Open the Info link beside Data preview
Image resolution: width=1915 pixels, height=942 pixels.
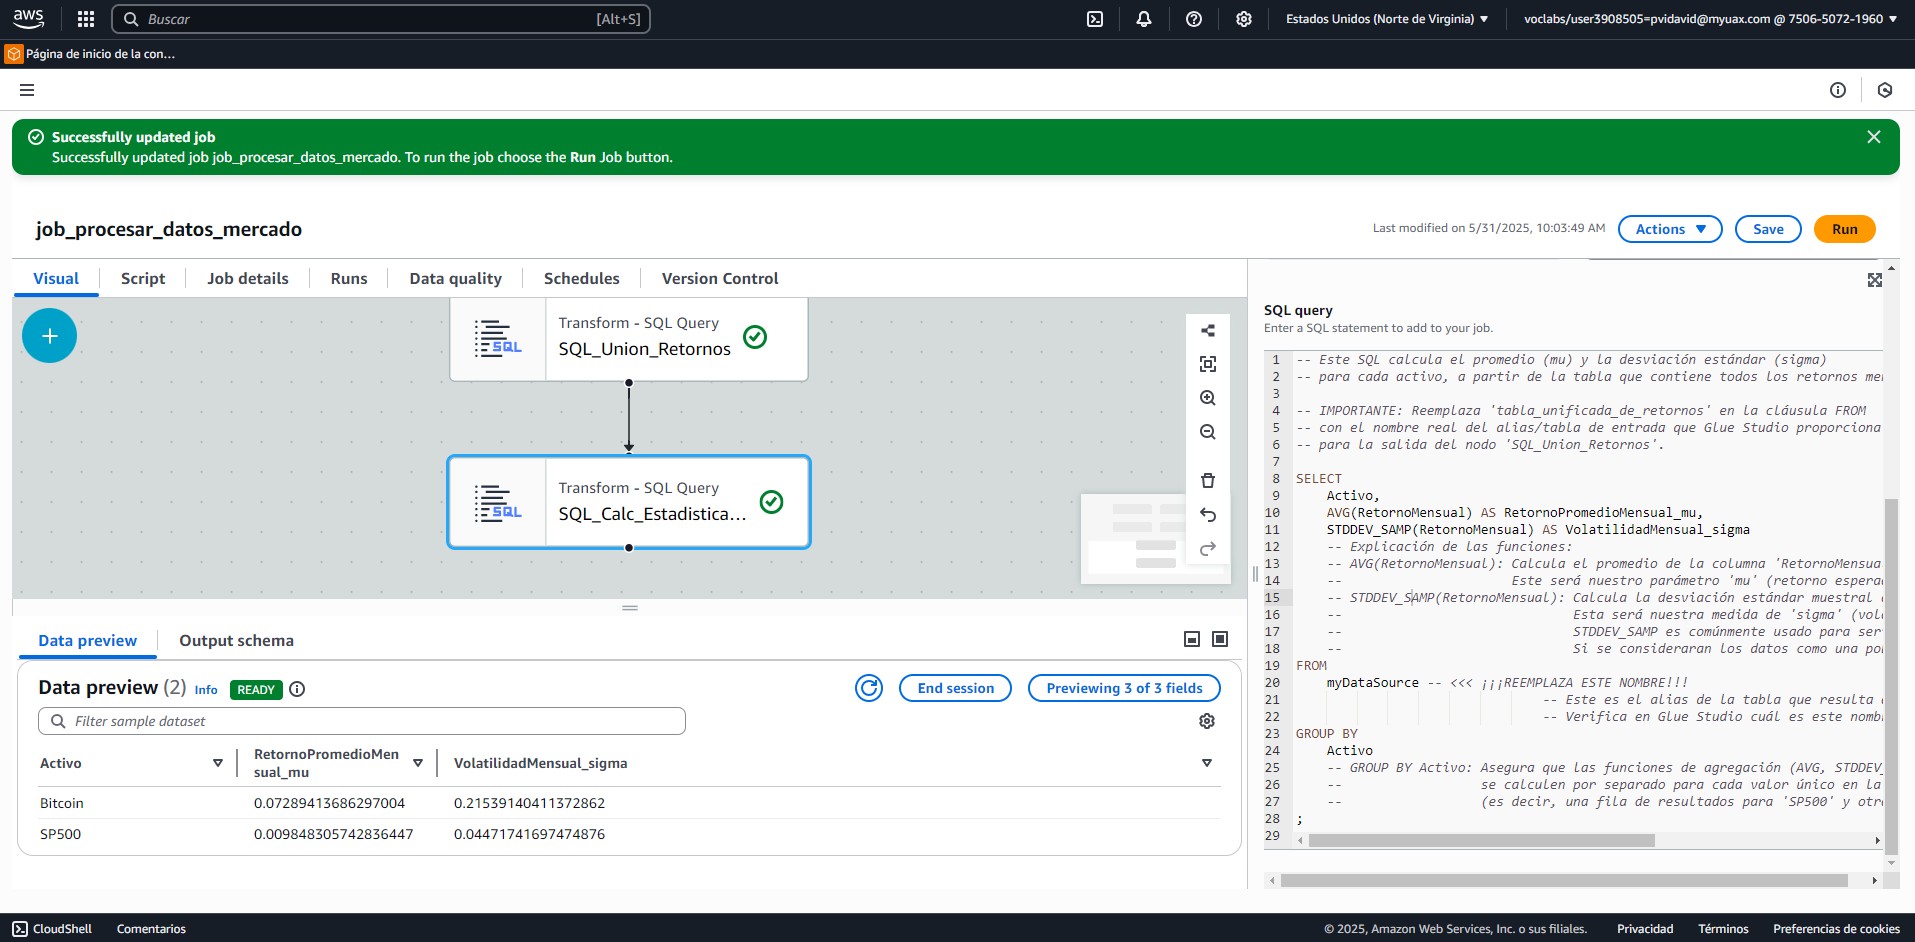(x=206, y=690)
